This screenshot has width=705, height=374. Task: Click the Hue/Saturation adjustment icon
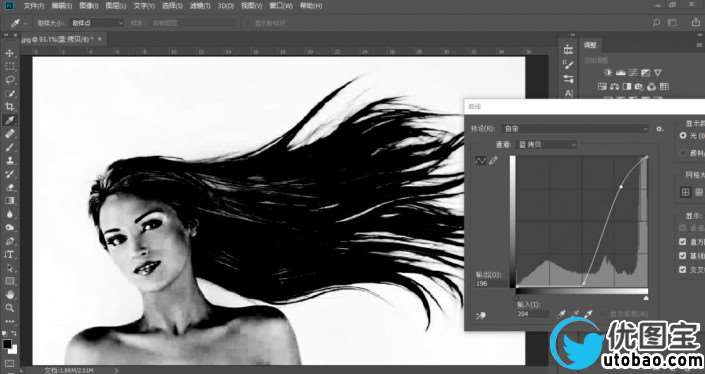[x=602, y=86]
